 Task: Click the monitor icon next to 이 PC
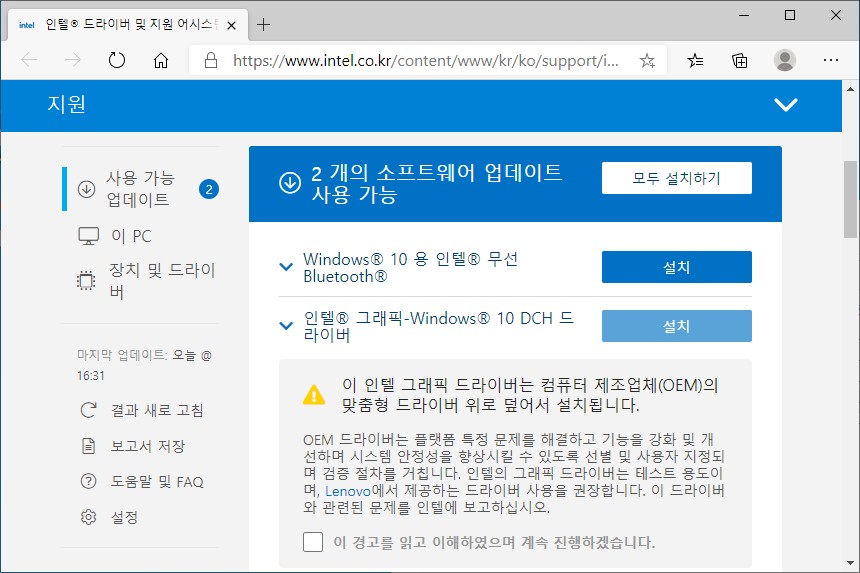click(x=88, y=236)
